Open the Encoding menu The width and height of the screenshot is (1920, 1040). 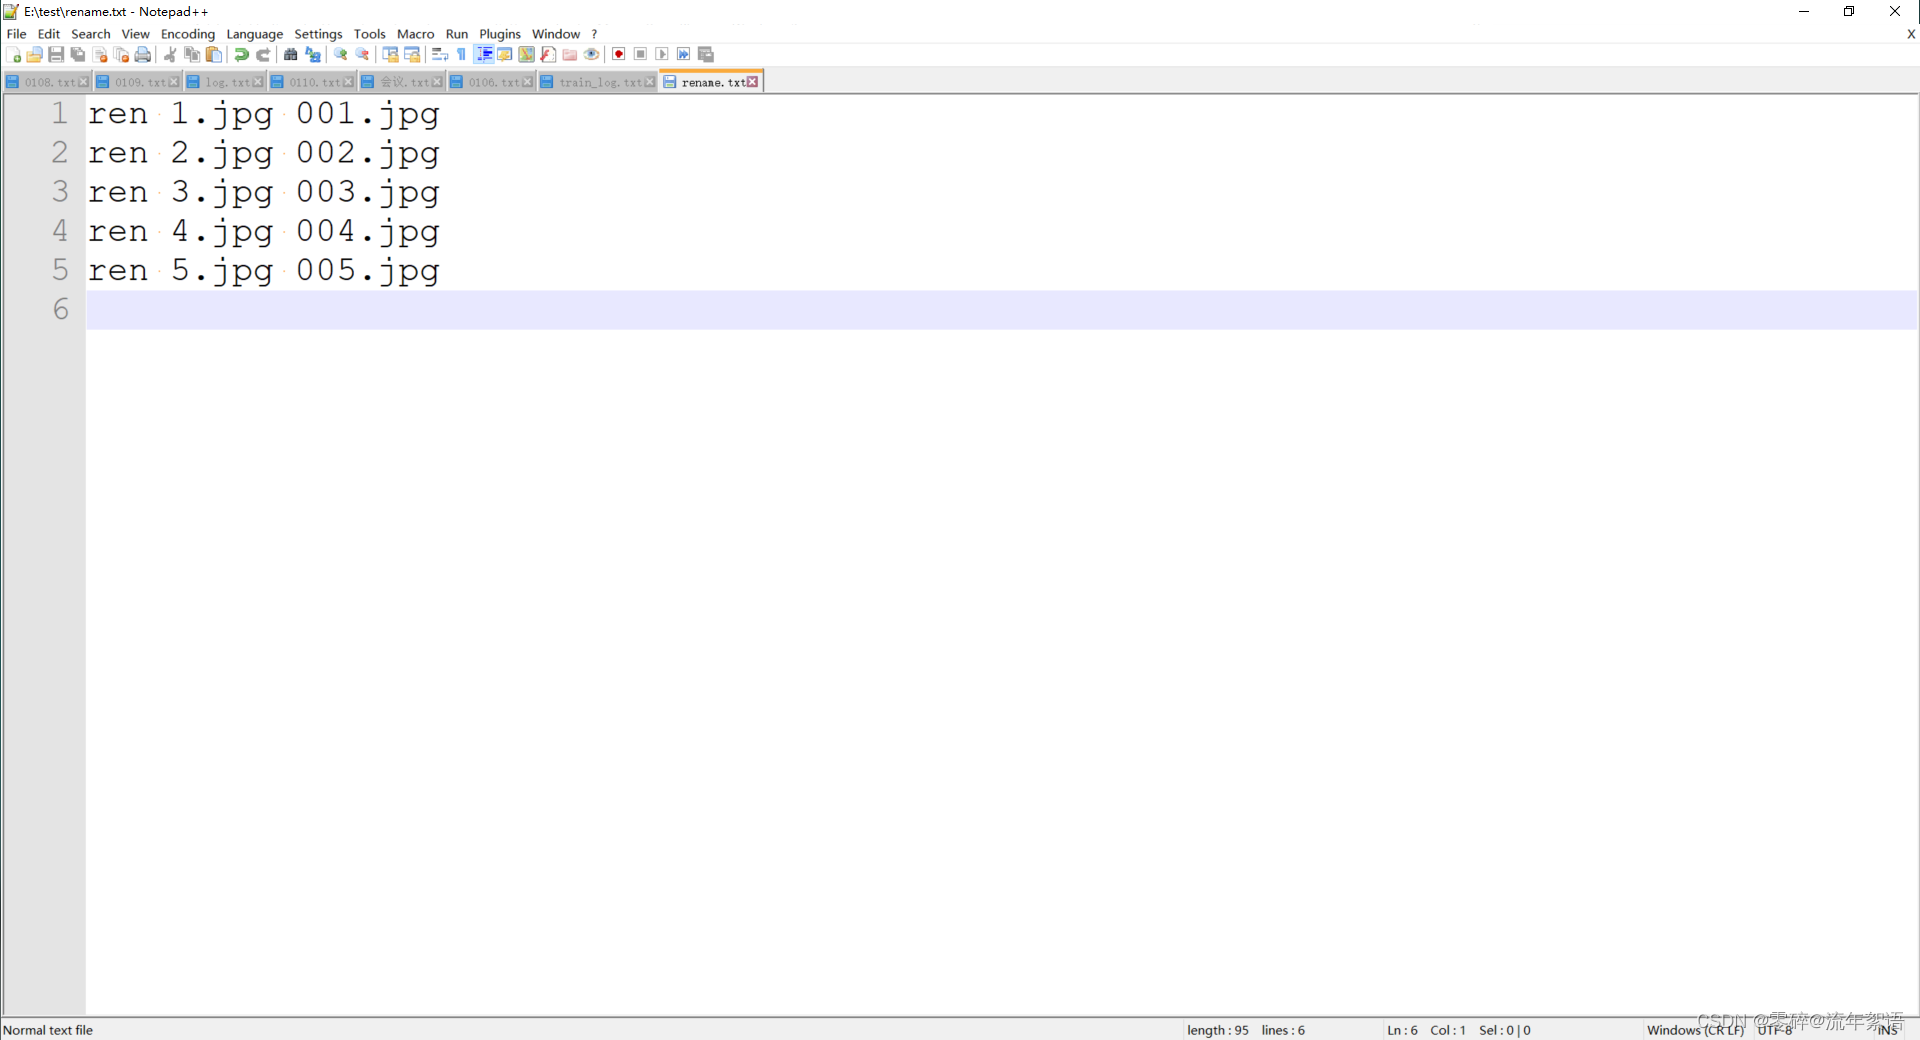[x=188, y=34]
